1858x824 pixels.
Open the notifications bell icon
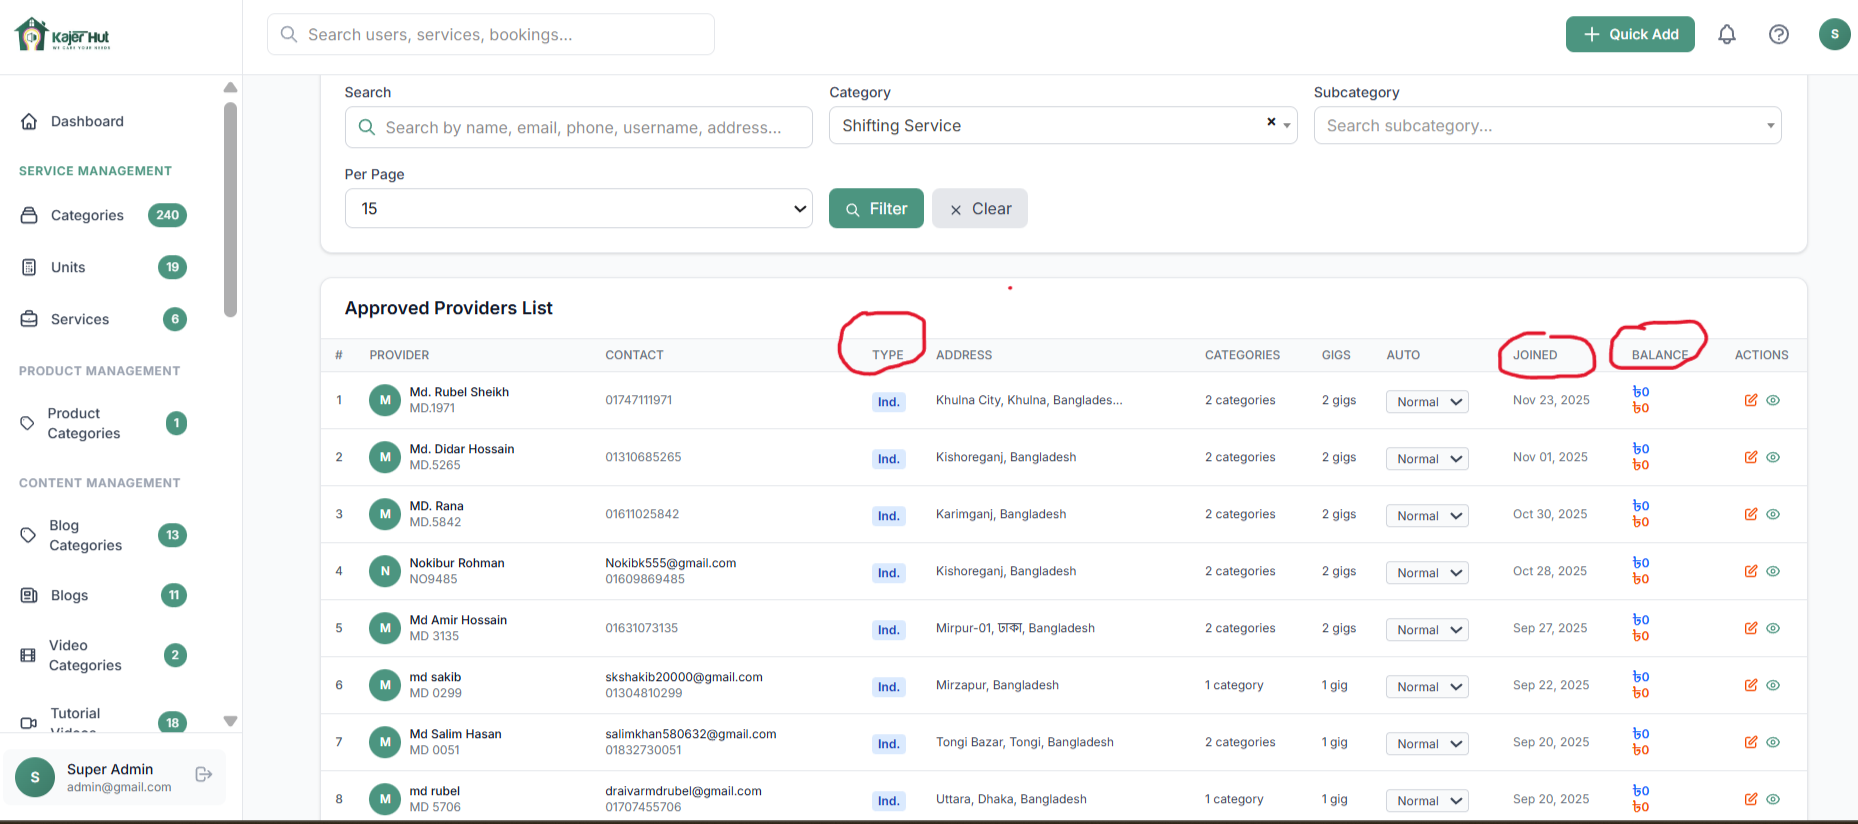click(x=1727, y=35)
